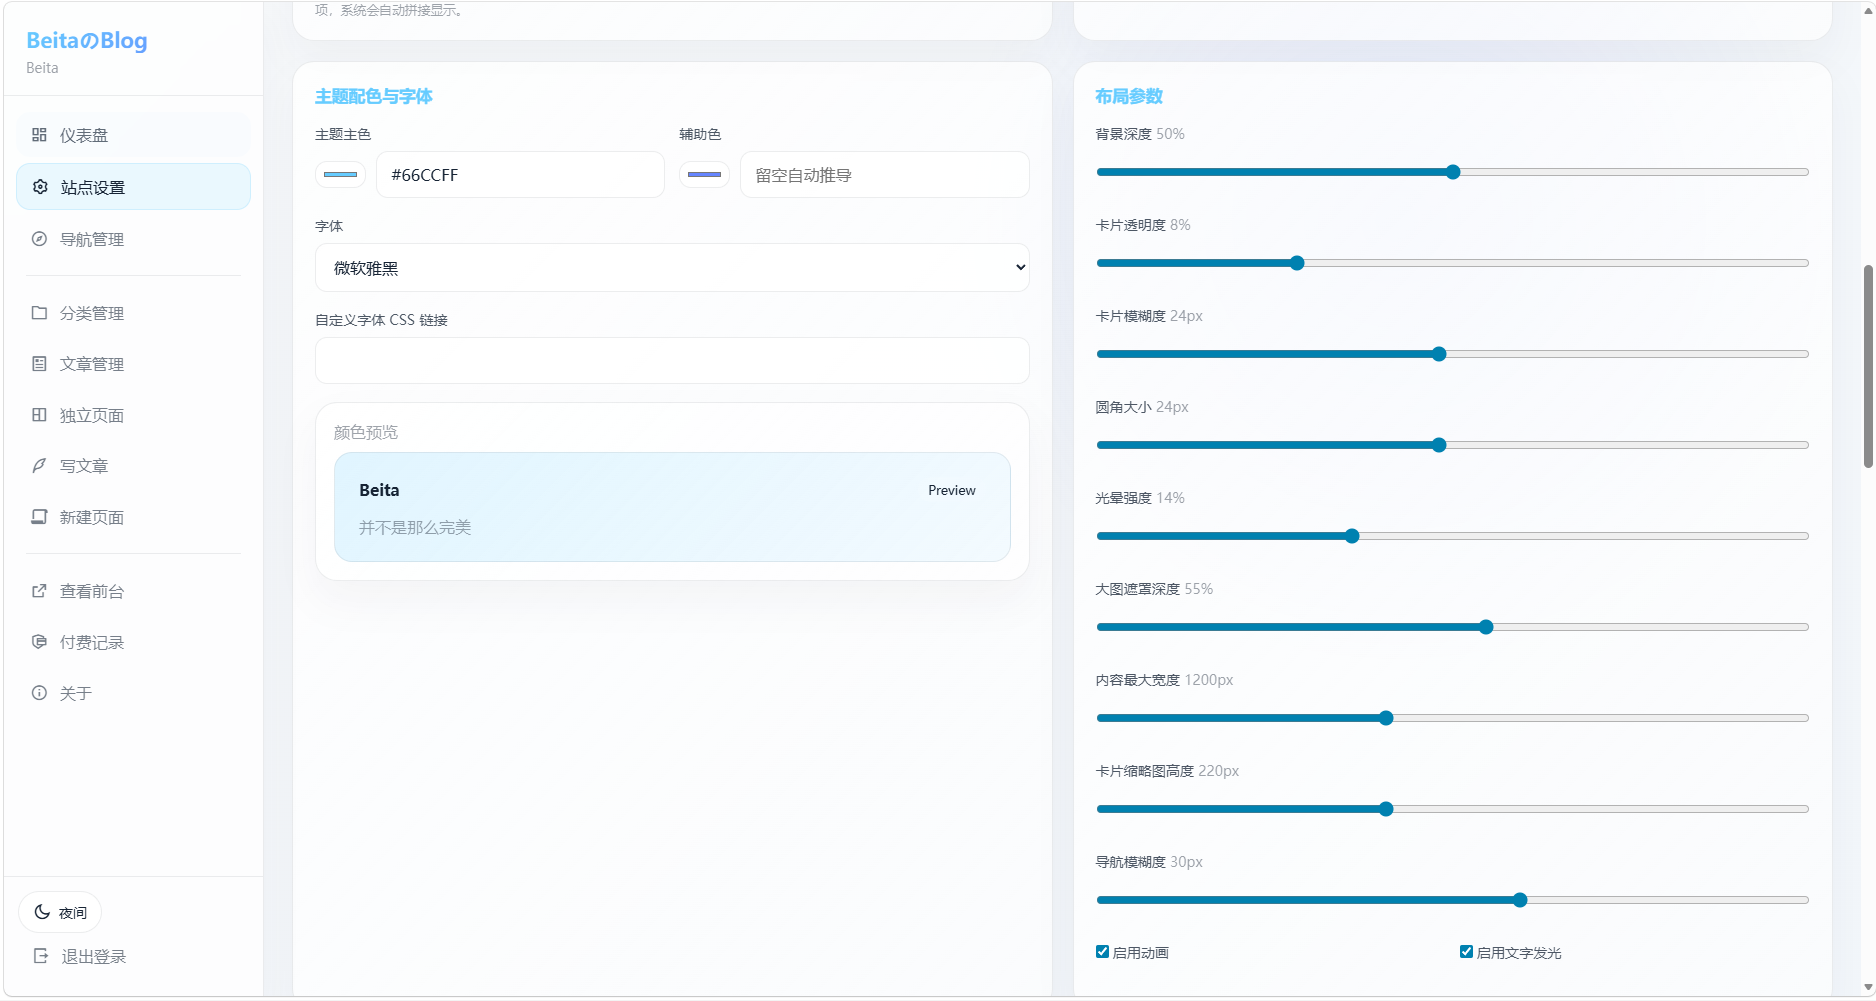Switch to night mode with 夜间 toggle
The height and width of the screenshot is (1001, 1876).
tap(60, 912)
